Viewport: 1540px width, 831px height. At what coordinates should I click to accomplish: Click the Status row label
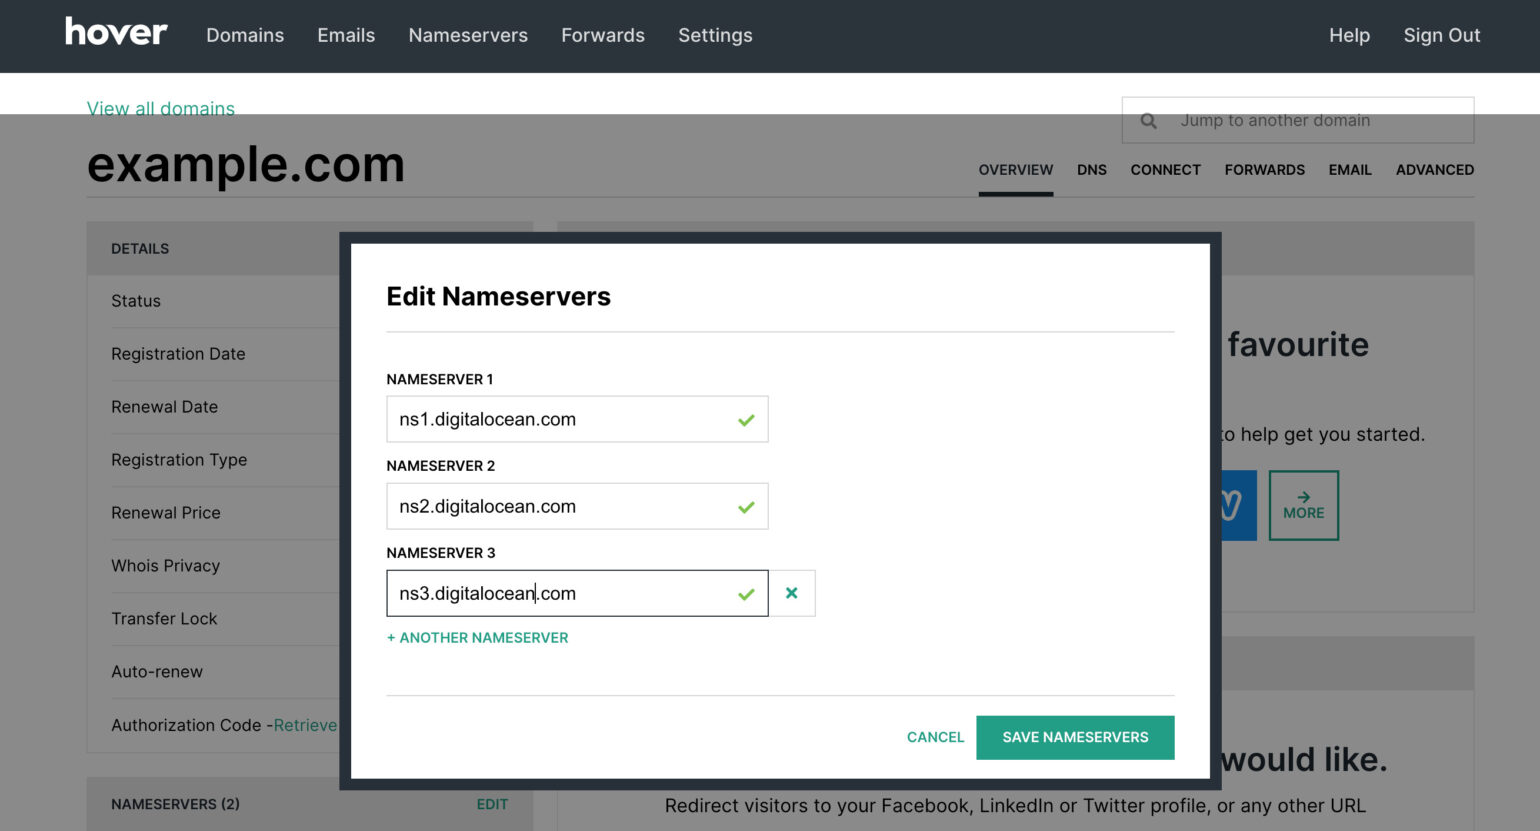click(136, 301)
